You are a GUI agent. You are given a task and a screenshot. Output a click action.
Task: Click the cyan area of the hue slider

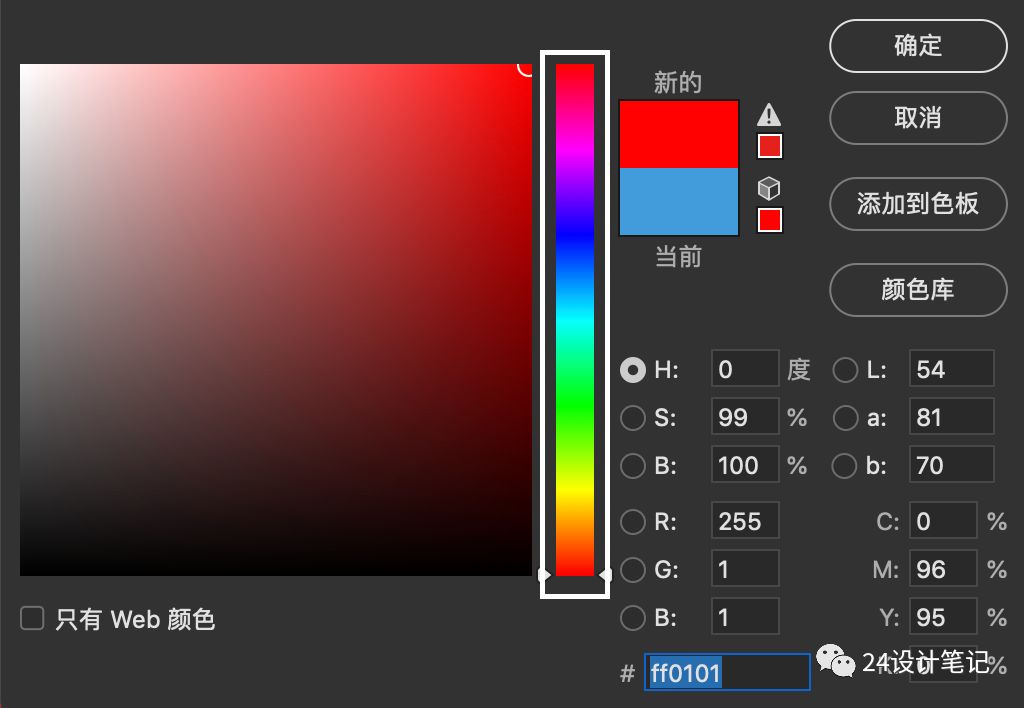[x=575, y=320]
